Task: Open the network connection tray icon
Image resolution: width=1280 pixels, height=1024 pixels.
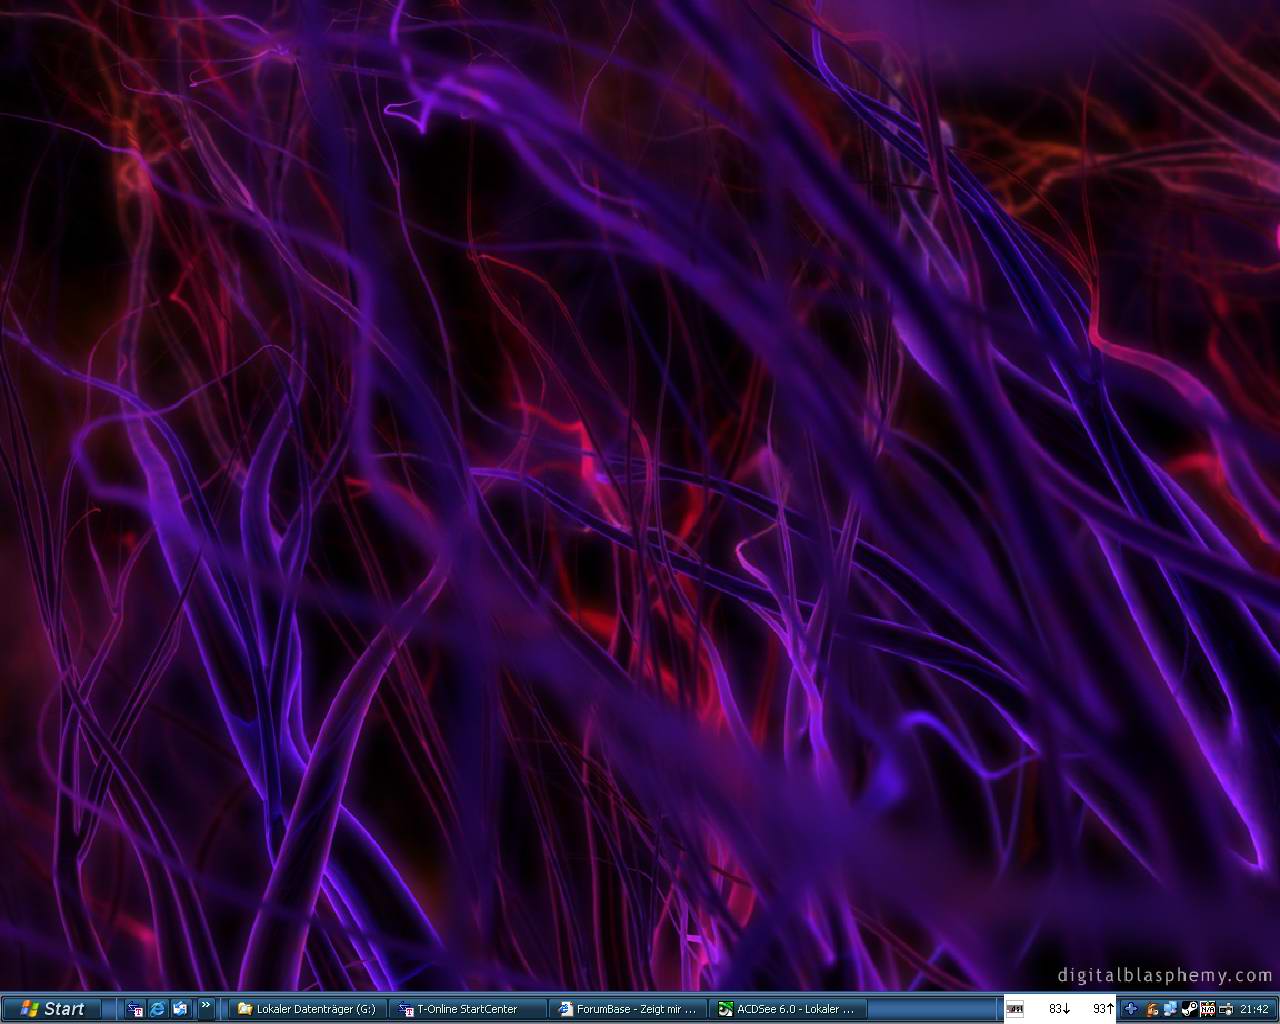Action: [x=1170, y=1008]
